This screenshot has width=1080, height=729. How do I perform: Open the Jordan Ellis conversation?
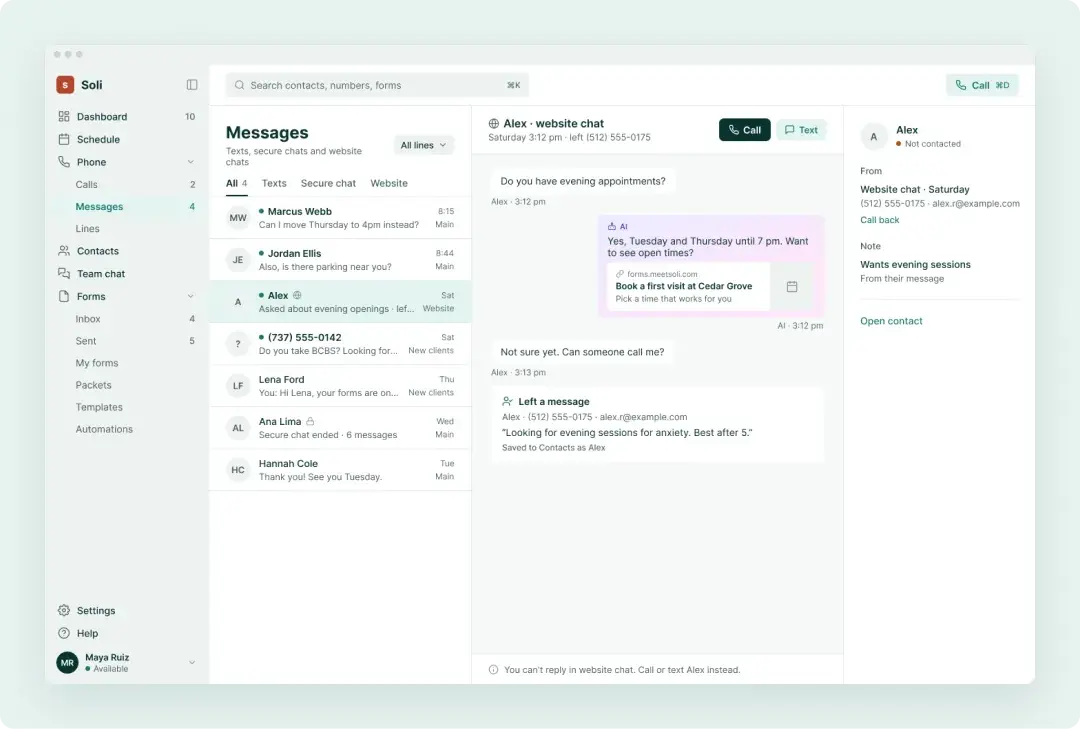pyautogui.click(x=340, y=260)
